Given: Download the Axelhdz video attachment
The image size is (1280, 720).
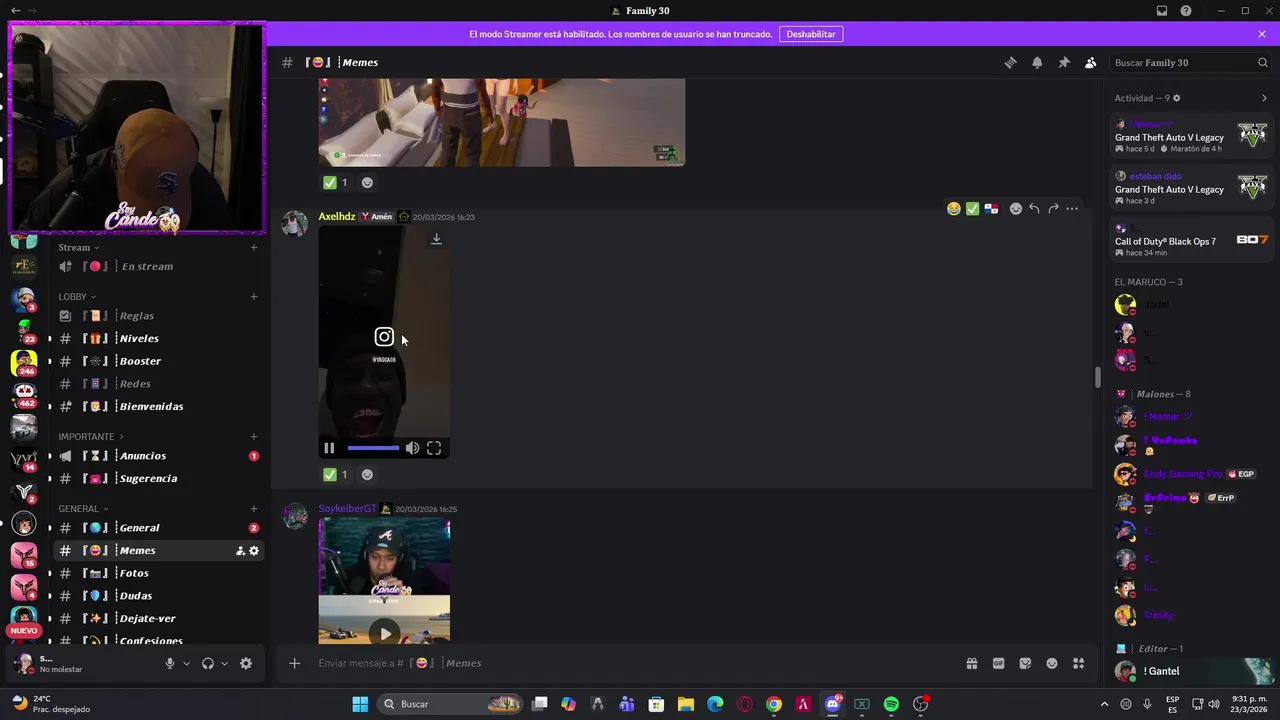Looking at the screenshot, I should tap(436, 239).
